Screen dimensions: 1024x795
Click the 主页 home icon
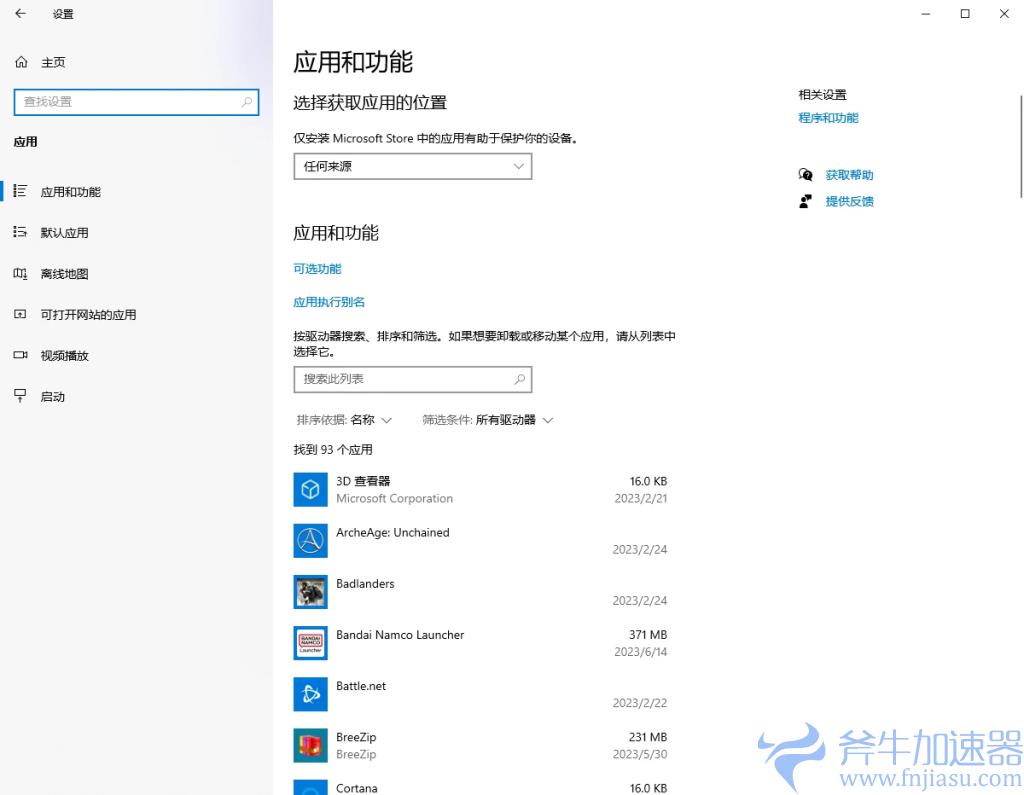coord(22,62)
